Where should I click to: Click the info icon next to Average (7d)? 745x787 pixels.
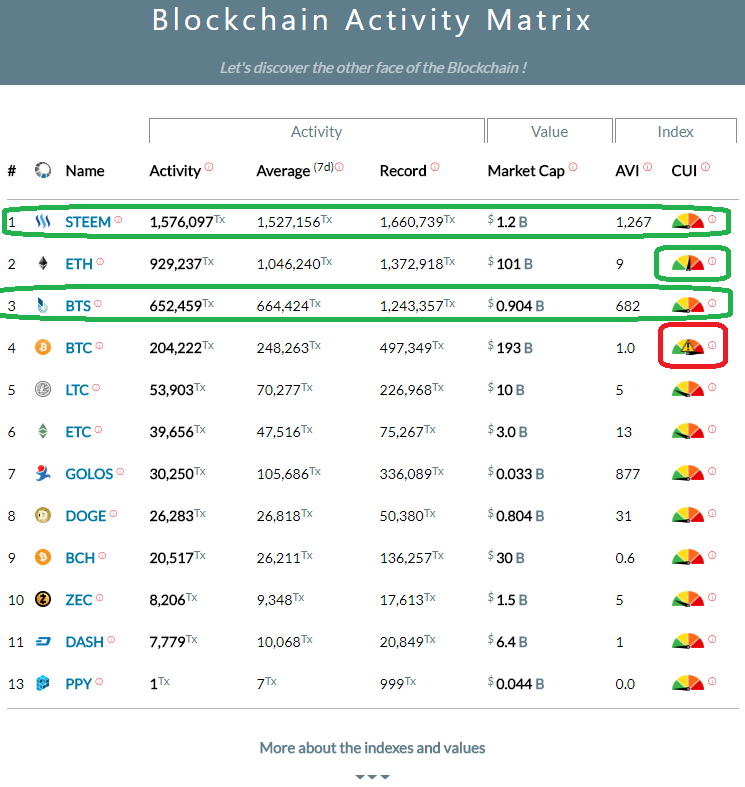pos(340,167)
